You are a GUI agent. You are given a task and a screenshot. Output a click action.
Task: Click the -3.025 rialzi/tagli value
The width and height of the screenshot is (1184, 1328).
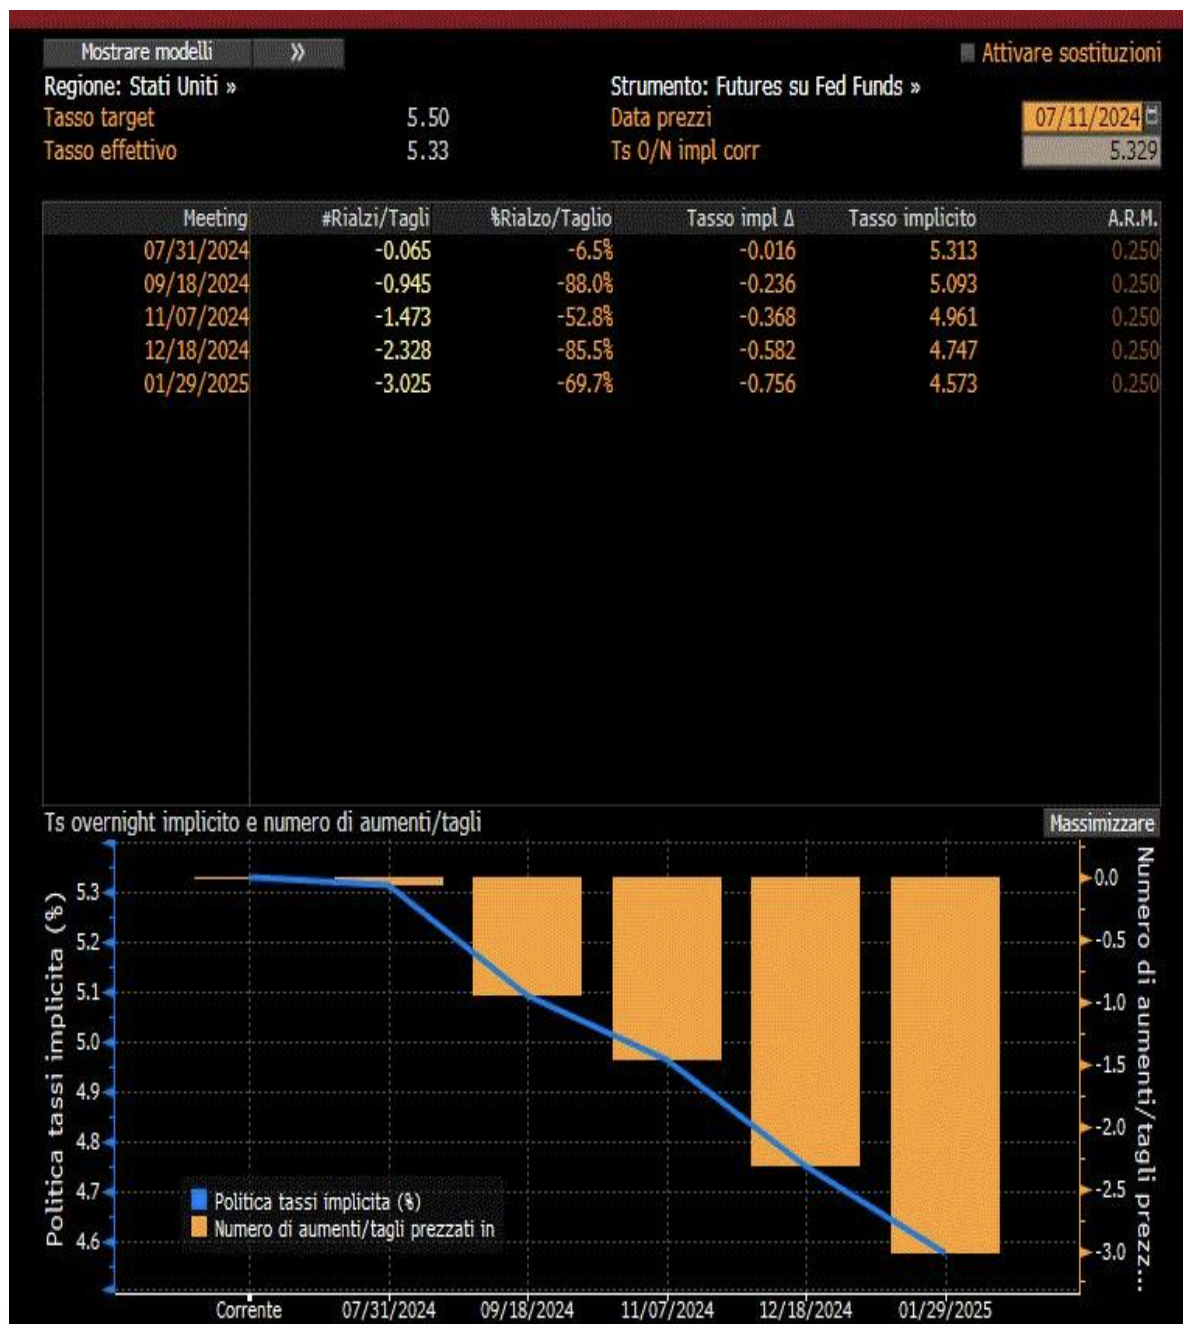pyautogui.click(x=403, y=383)
